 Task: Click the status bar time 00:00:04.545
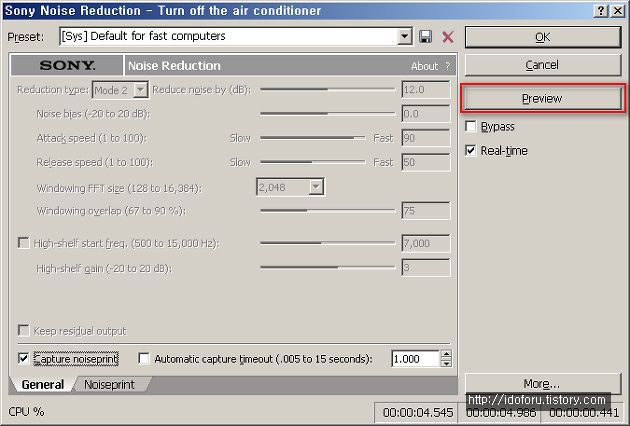[x=417, y=413]
